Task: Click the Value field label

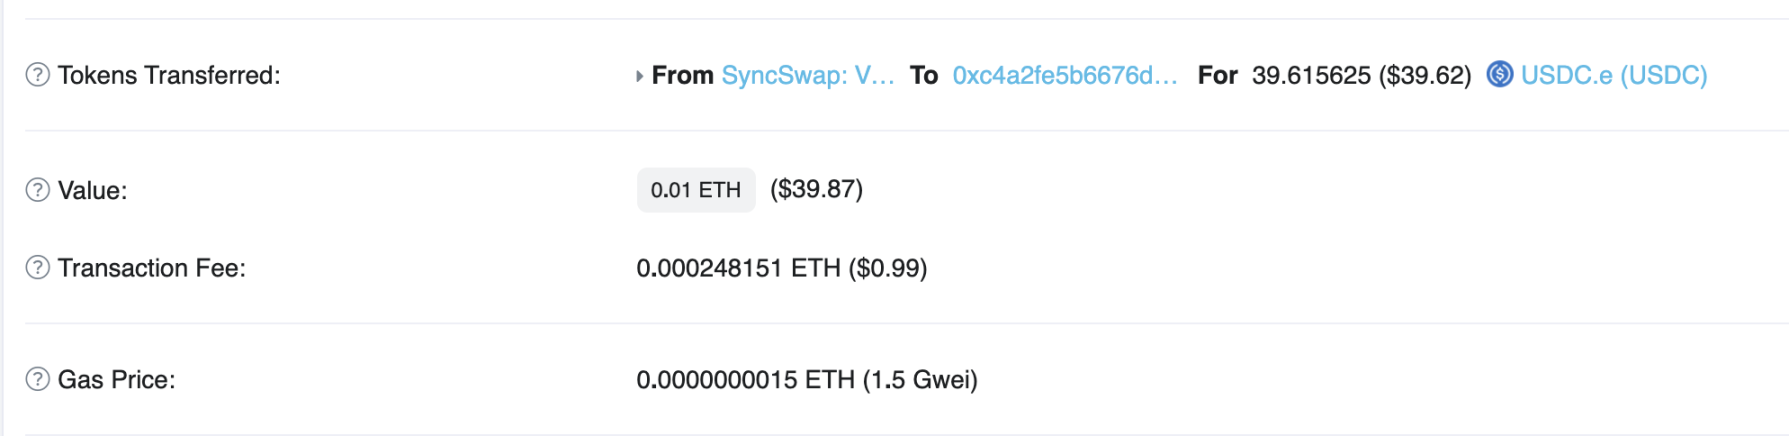Action: (92, 190)
